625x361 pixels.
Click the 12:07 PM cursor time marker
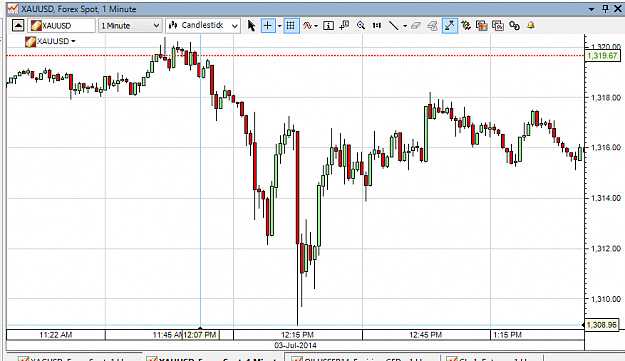(x=201, y=335)
